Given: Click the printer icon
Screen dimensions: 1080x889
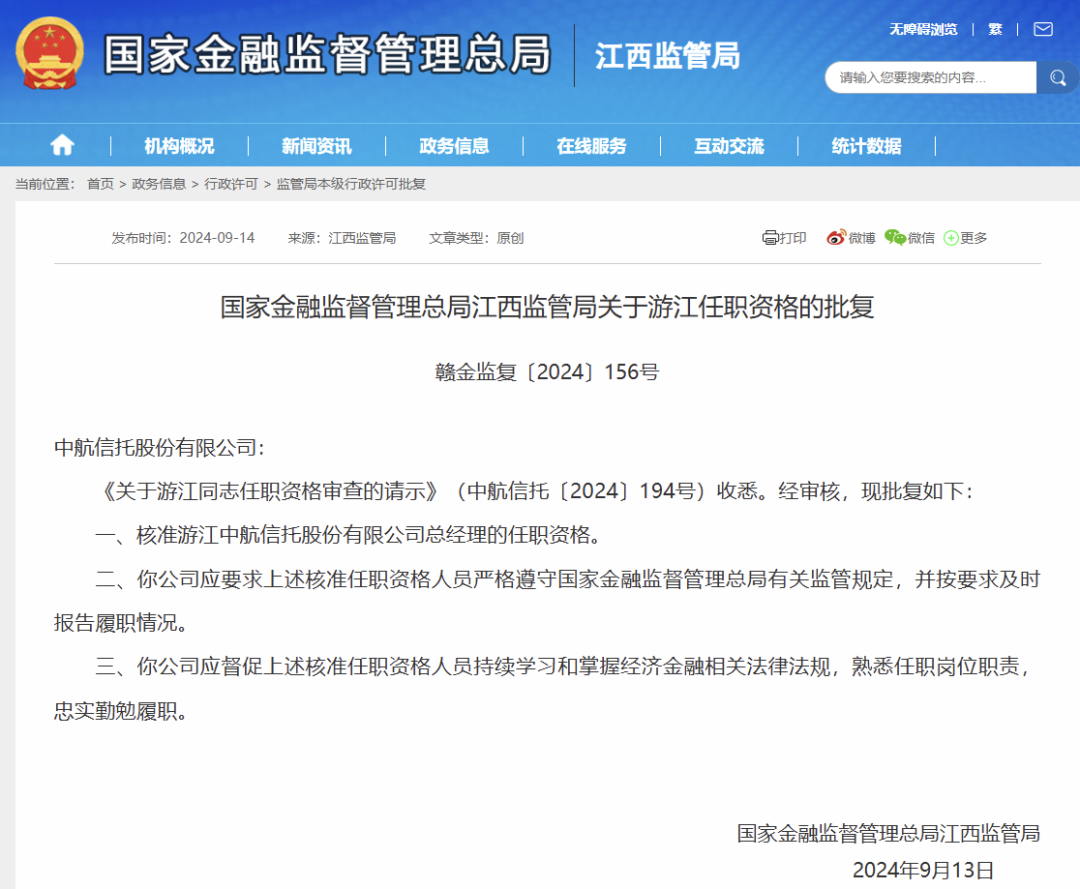Looking at the screenshot, I should click(770, 238).
